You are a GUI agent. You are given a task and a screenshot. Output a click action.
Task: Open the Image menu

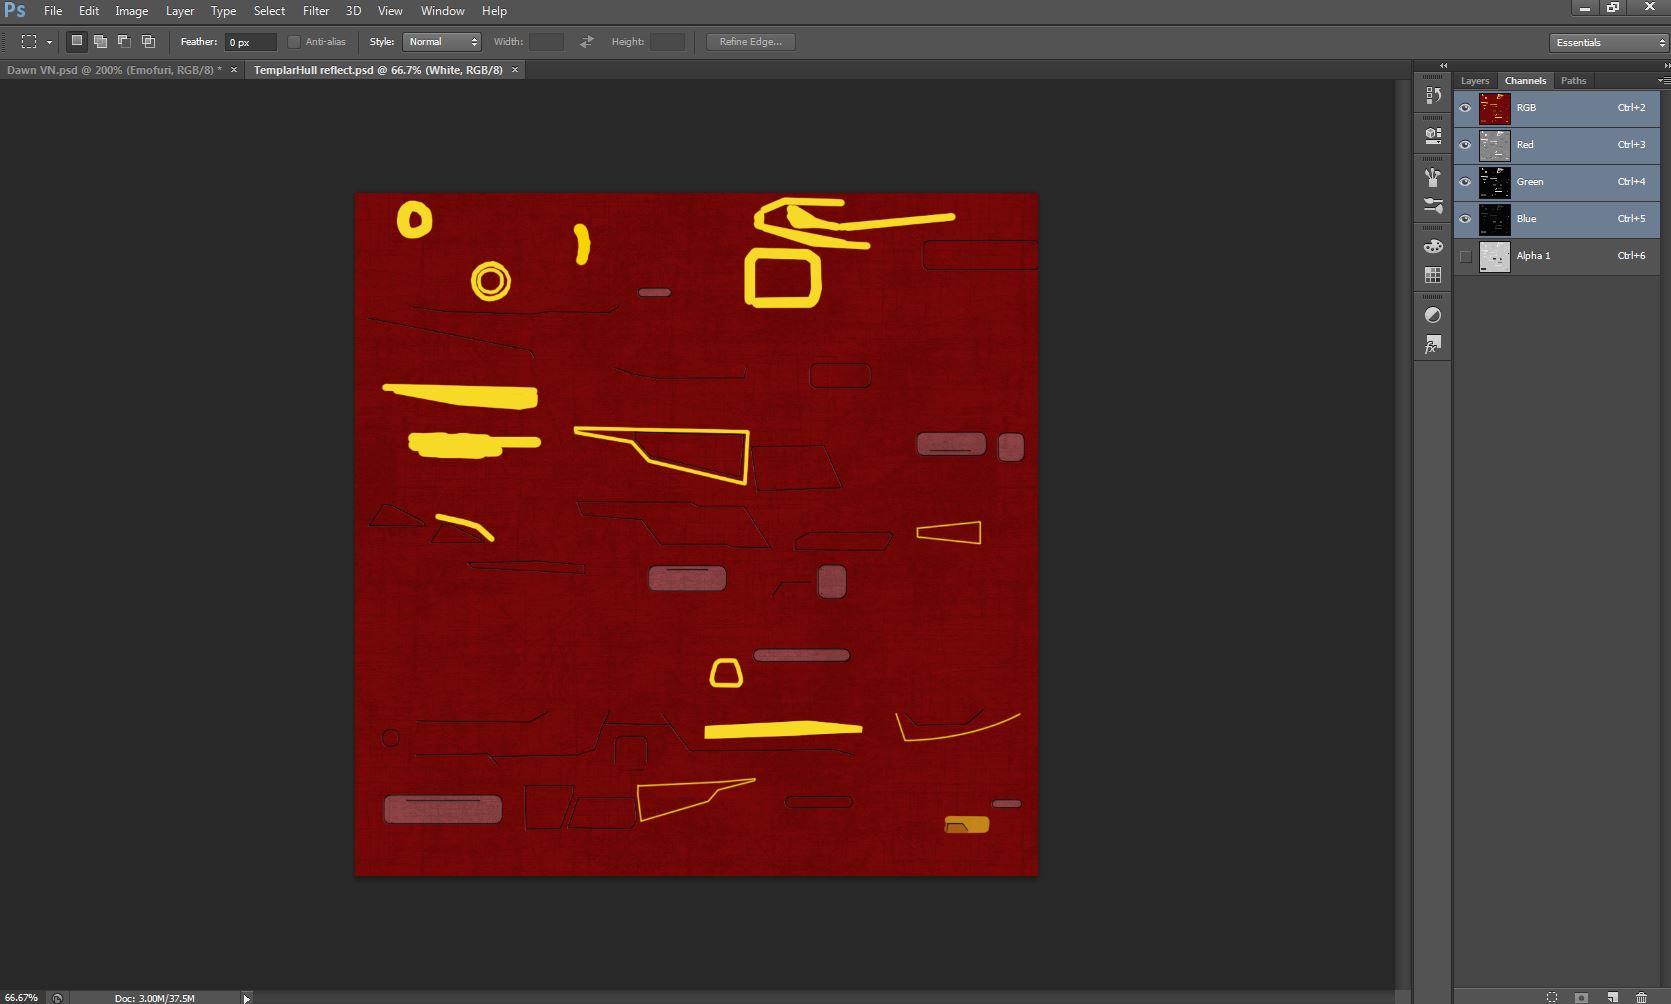pyautogui.click(x=131, y=11)
